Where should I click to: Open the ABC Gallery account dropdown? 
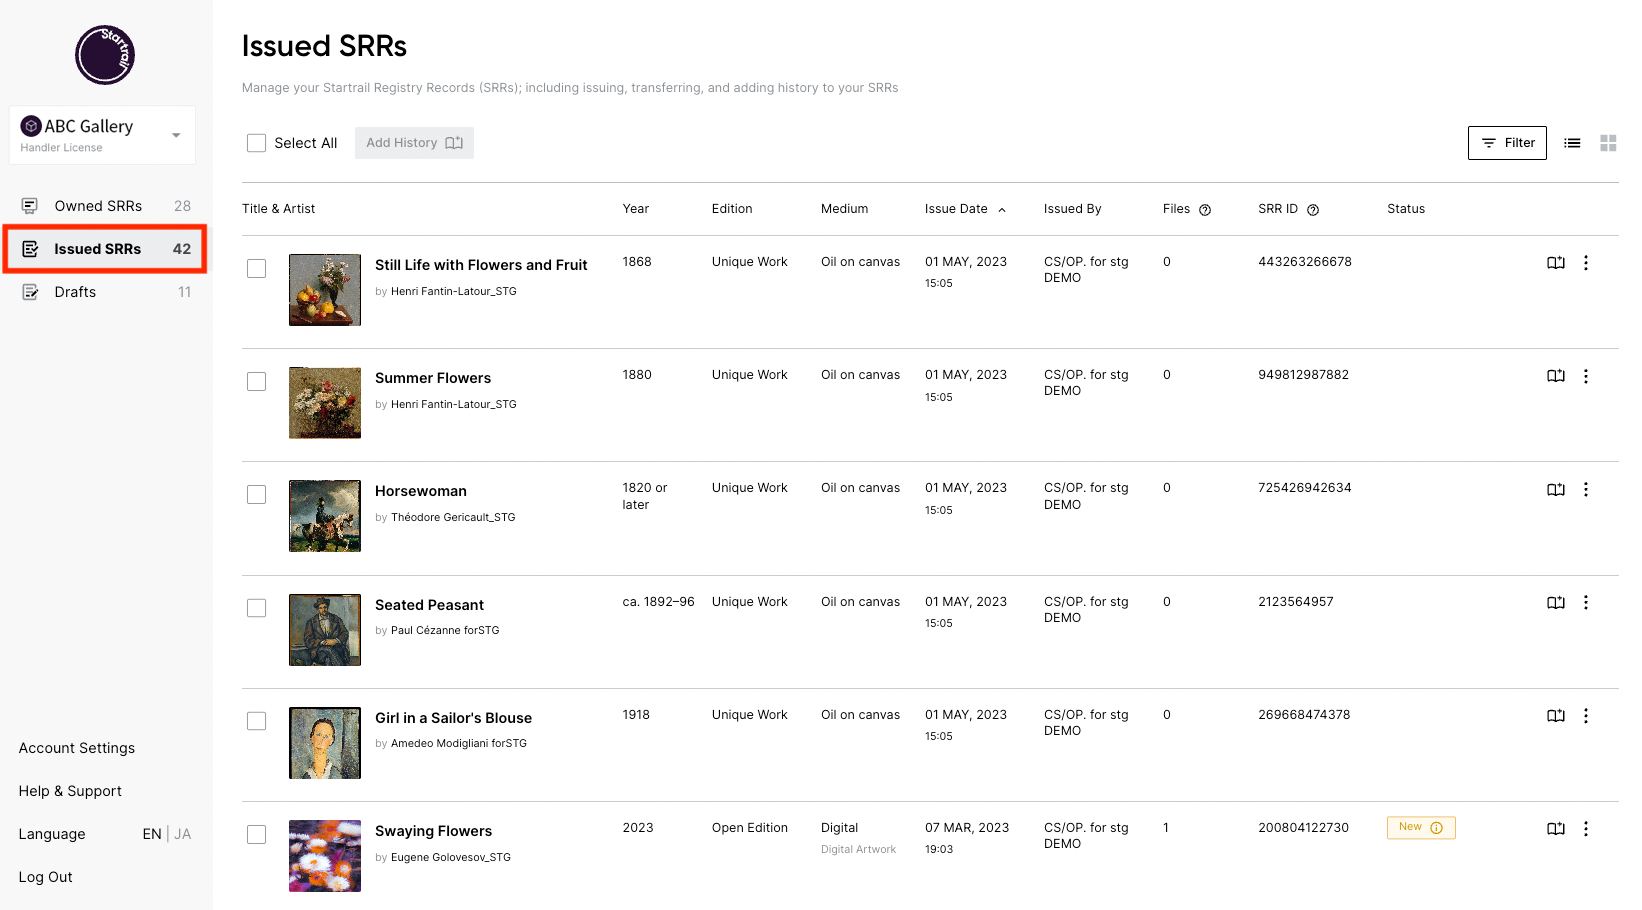pos(102,135)
